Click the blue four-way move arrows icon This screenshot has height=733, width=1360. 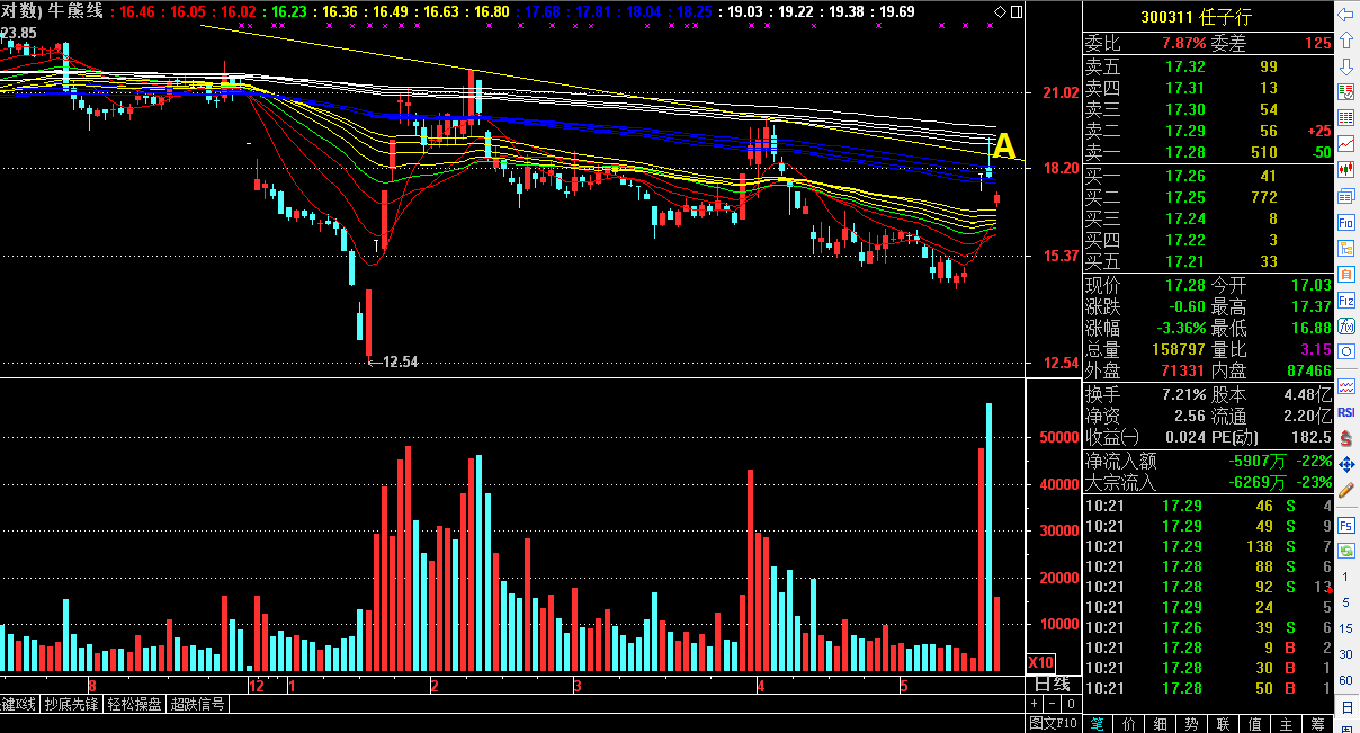1346,464
